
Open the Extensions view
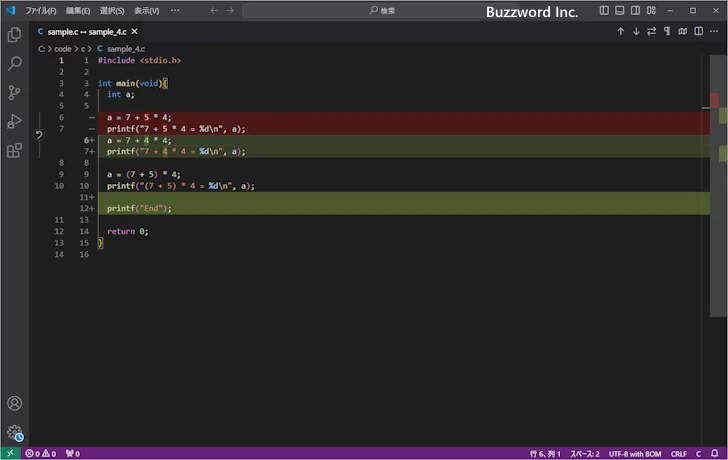pos(14,151)
